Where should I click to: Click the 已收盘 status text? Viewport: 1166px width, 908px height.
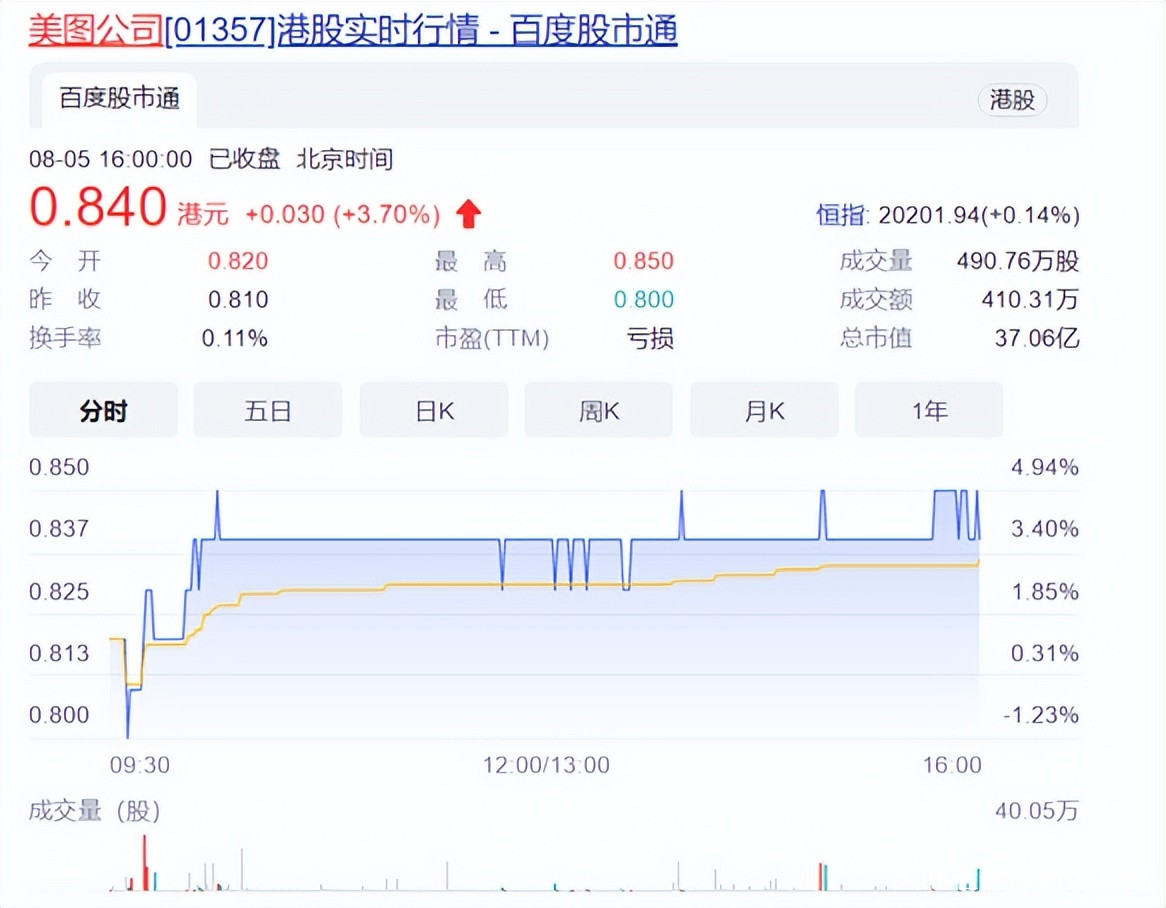245,159
